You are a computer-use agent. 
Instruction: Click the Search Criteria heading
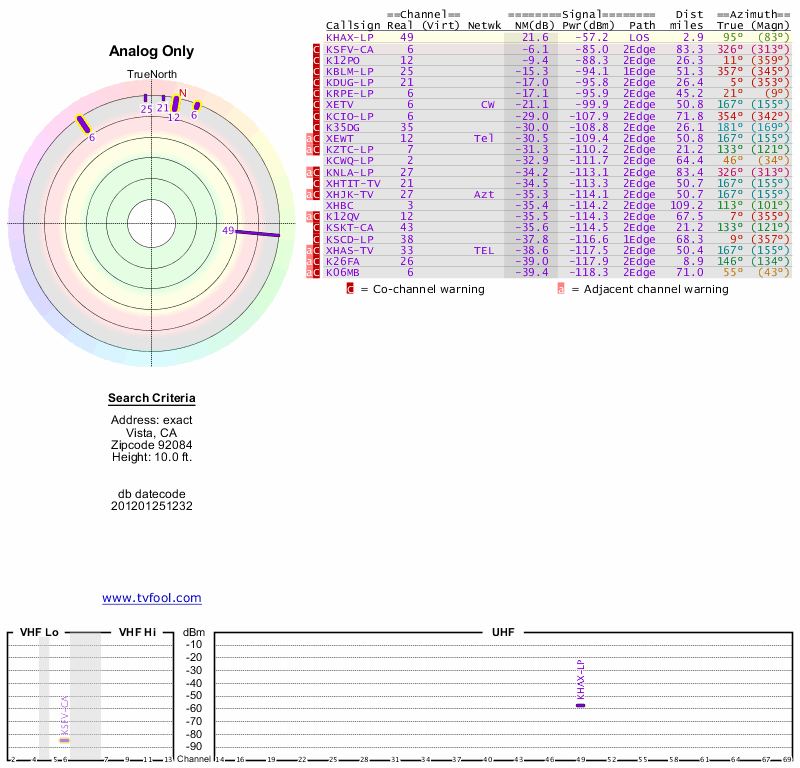pyautogui.click(x=152, y=399)
